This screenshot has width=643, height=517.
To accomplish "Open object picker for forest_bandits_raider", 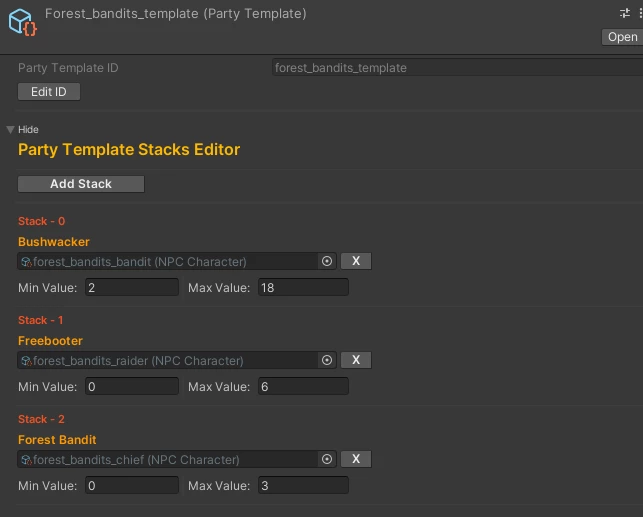I will (x=327, y=360).
